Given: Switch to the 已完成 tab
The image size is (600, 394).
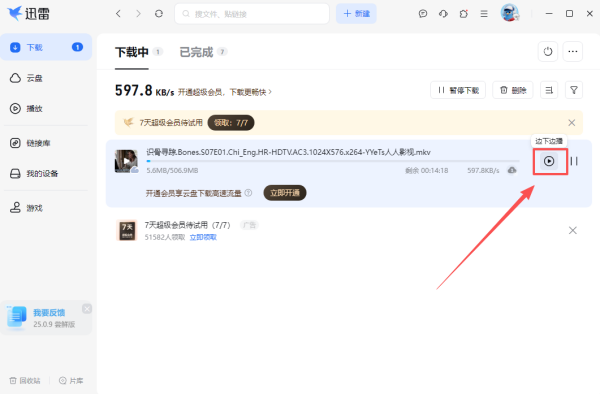Looking at the screenshot, I should pos(196,52).
